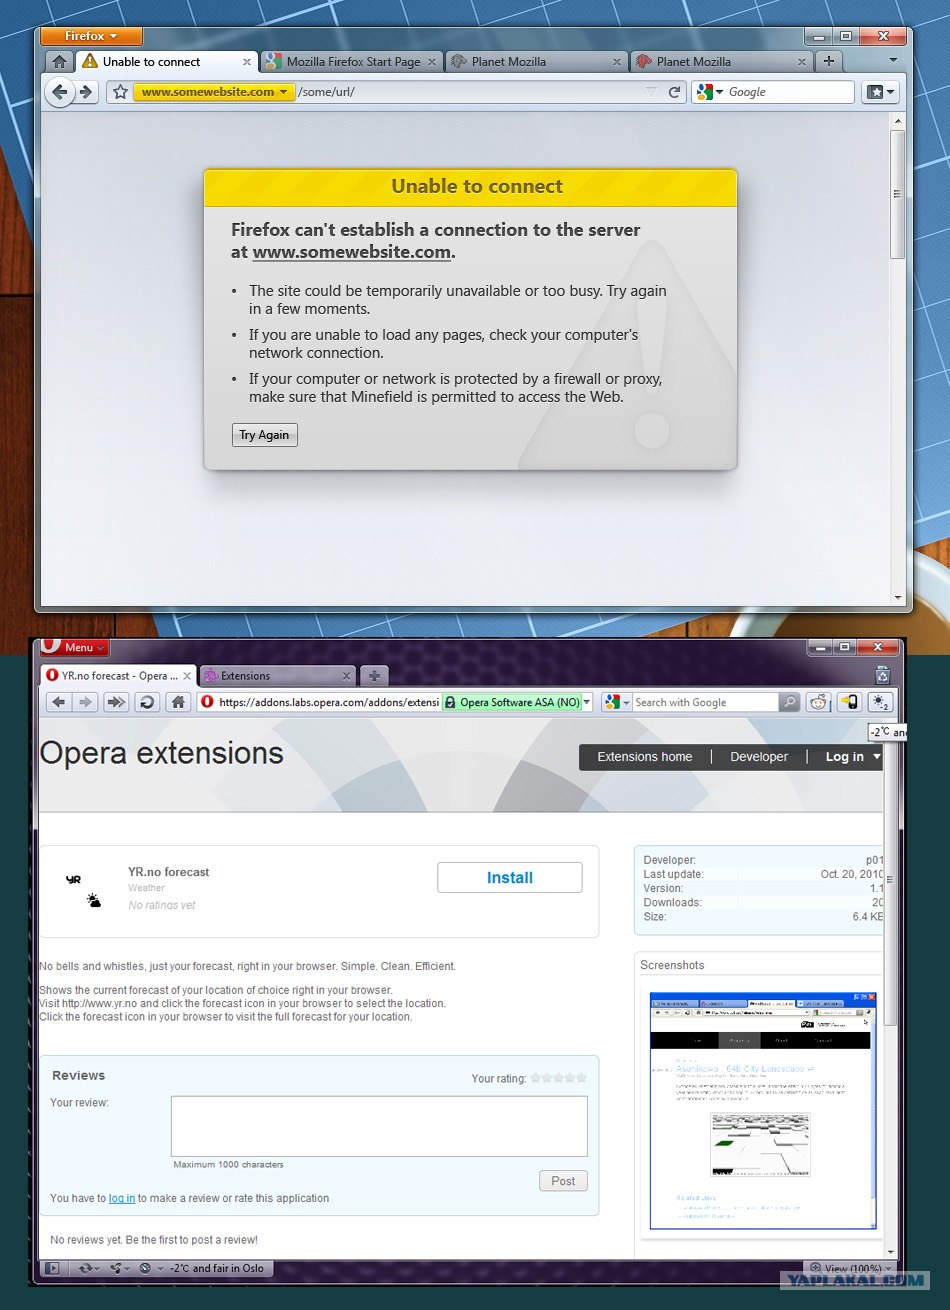
Task: Open the Firefox bookmarks menu button
Action: [881, 92]
